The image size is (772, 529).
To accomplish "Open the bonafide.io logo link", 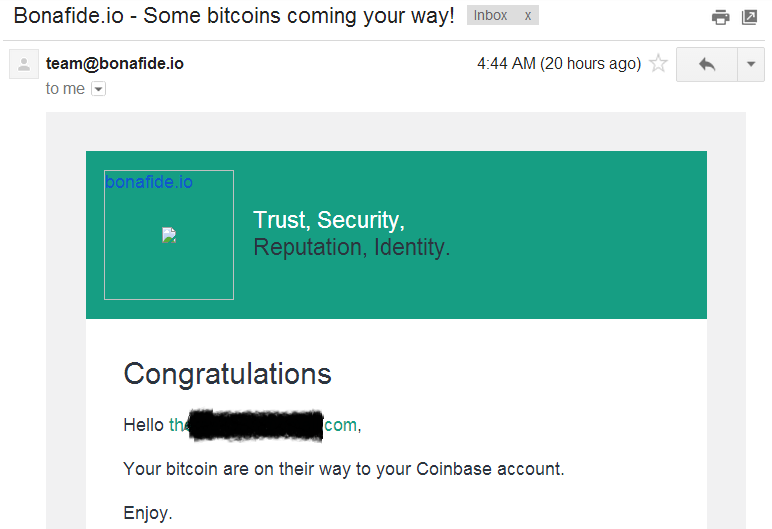I will coord(149,182).
